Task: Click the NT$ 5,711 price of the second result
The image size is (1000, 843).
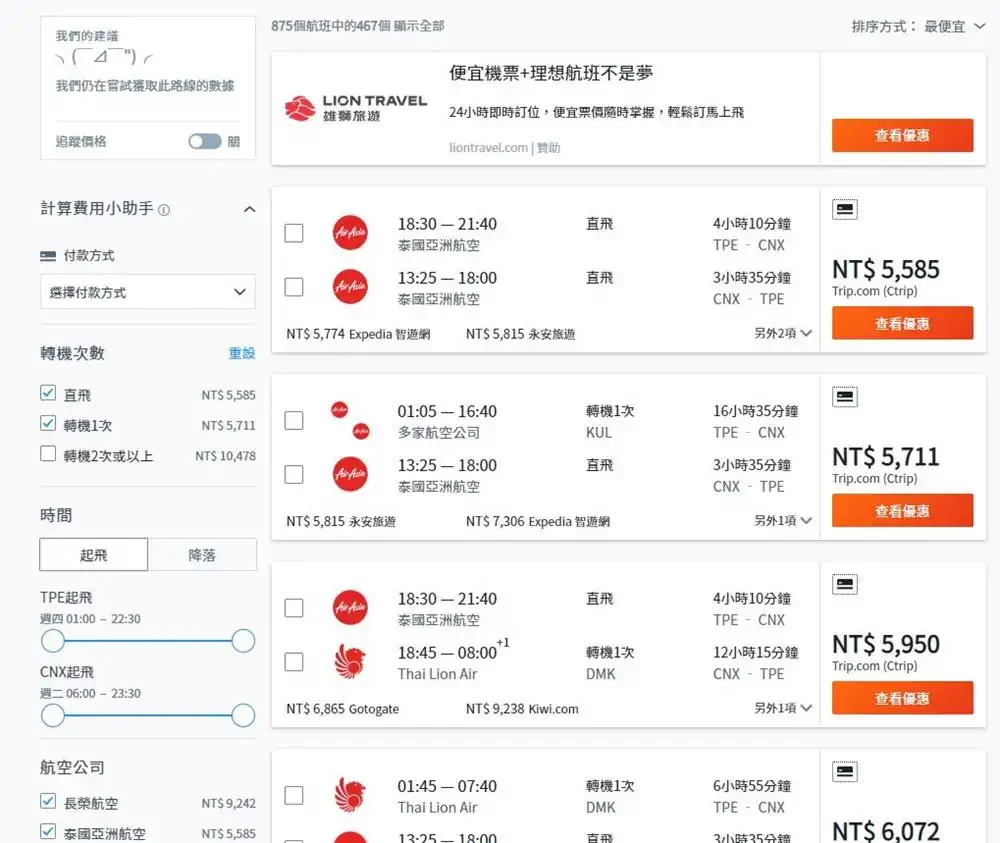Action: 886,457
